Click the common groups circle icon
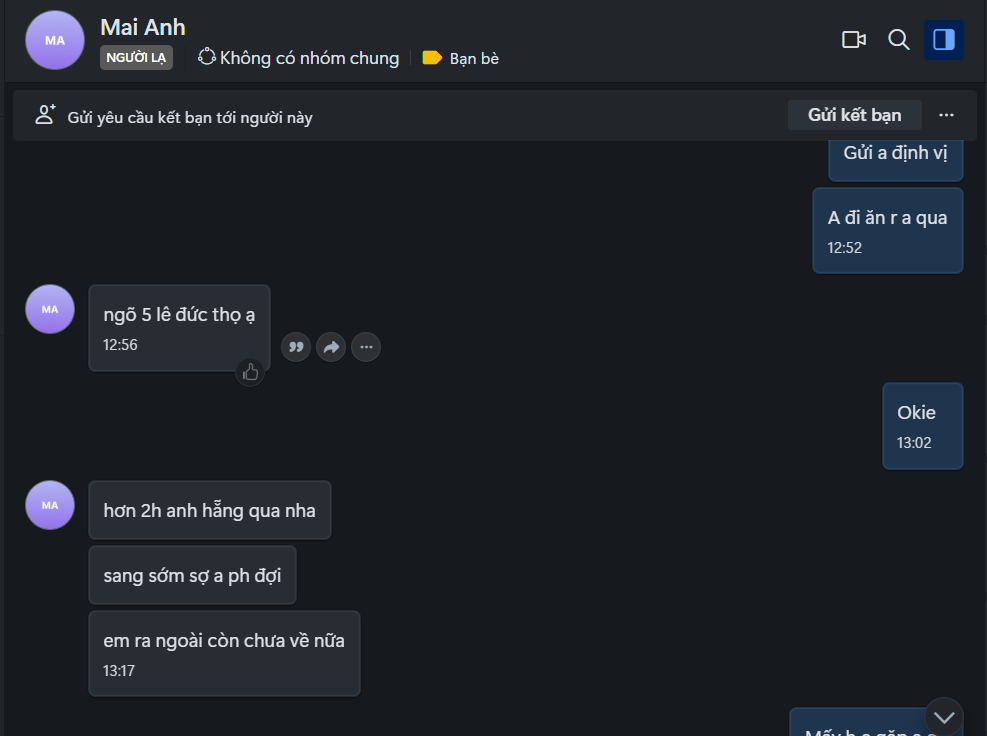 pos(207,57)
